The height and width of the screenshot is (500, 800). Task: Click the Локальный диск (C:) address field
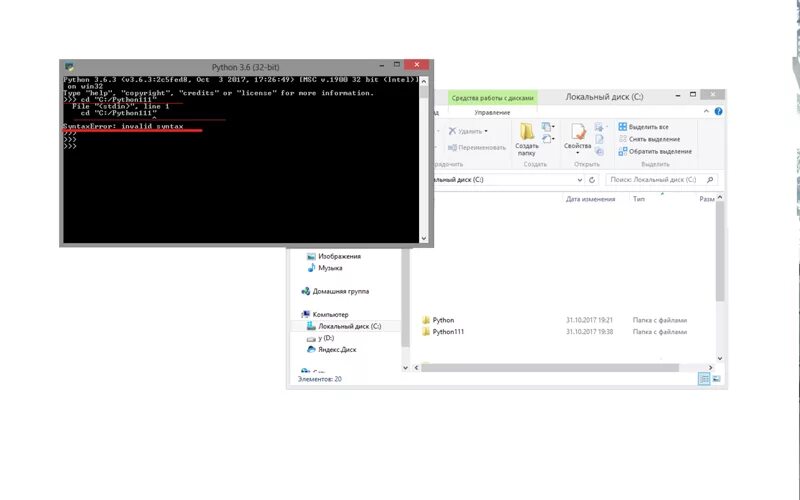[x=504, y=180]
